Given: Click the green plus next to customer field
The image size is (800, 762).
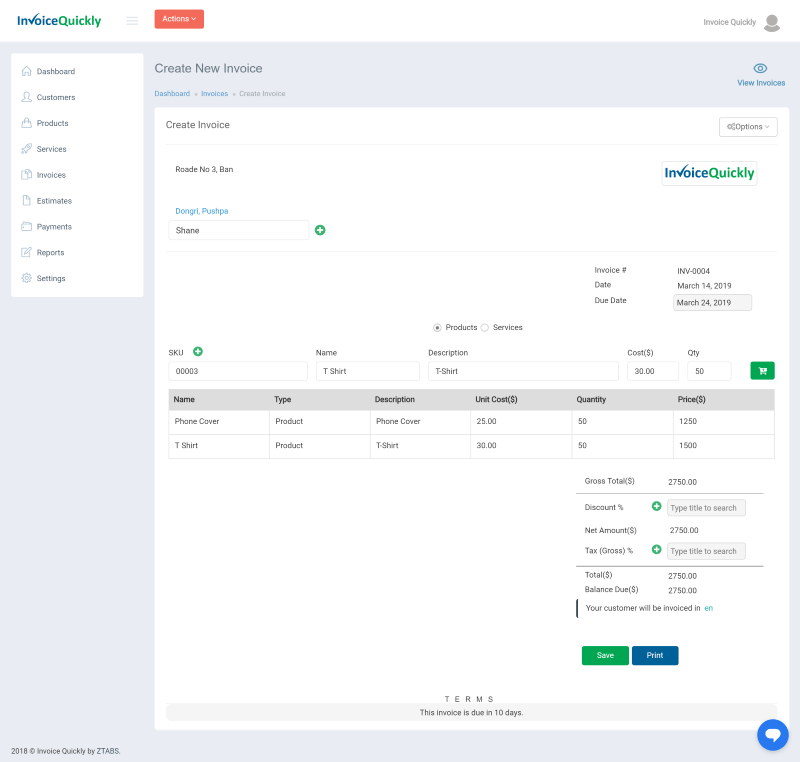Looking at the screenshot, I should (320, 230).
